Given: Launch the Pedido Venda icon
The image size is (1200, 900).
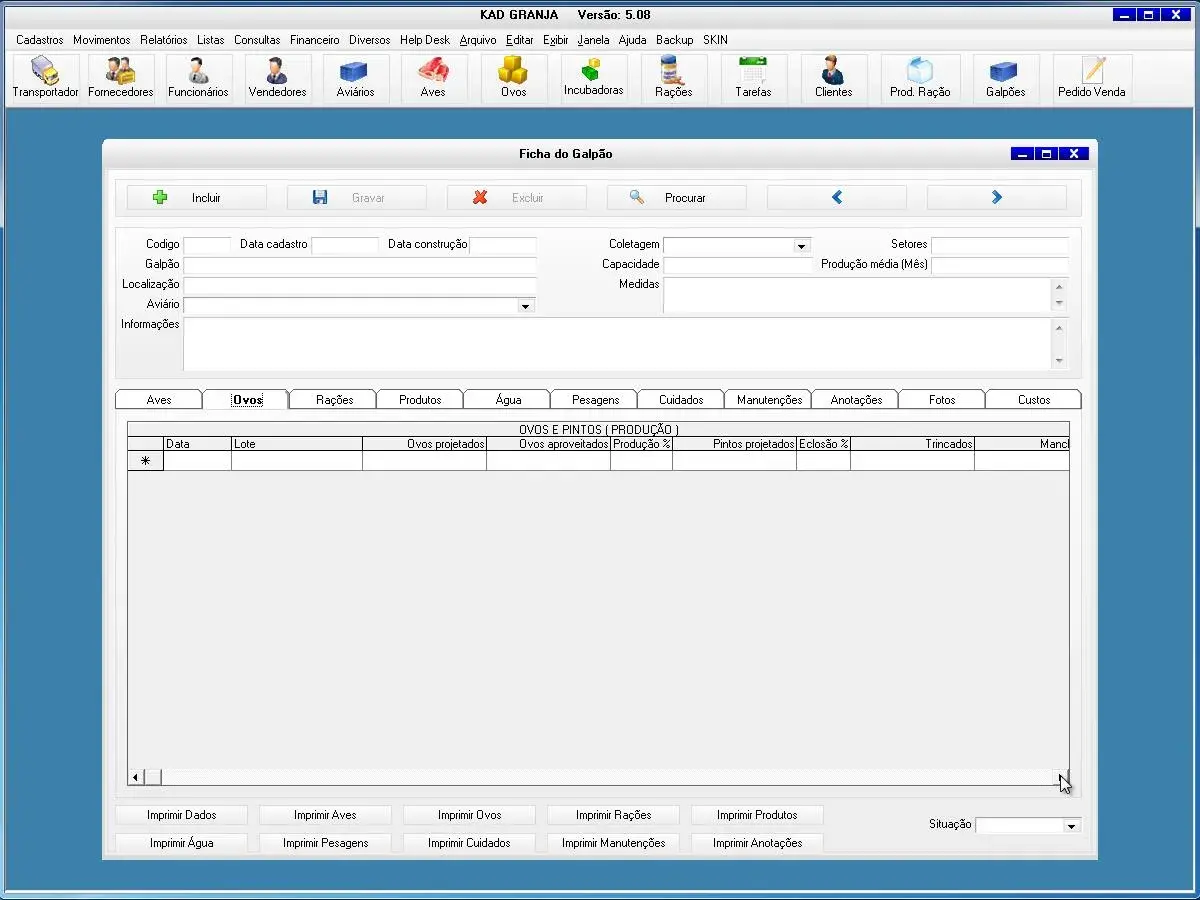Looking at the screenshot, I should 1091,78.
